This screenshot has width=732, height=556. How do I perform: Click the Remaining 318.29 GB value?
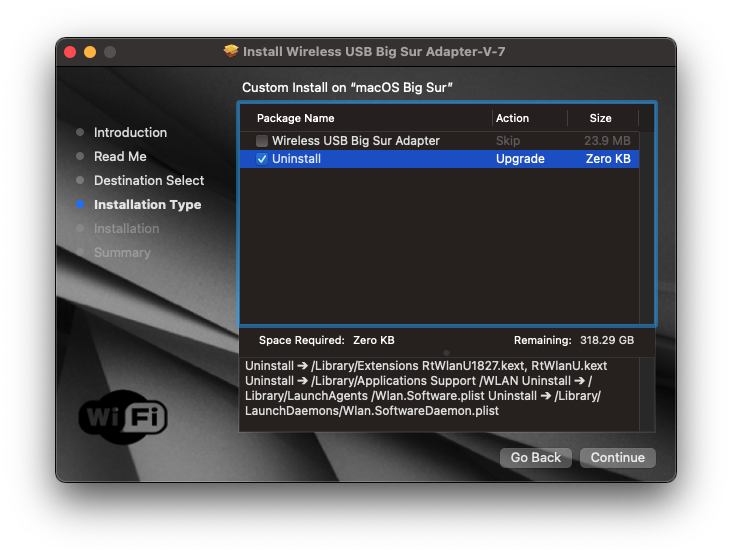point(606,340)
